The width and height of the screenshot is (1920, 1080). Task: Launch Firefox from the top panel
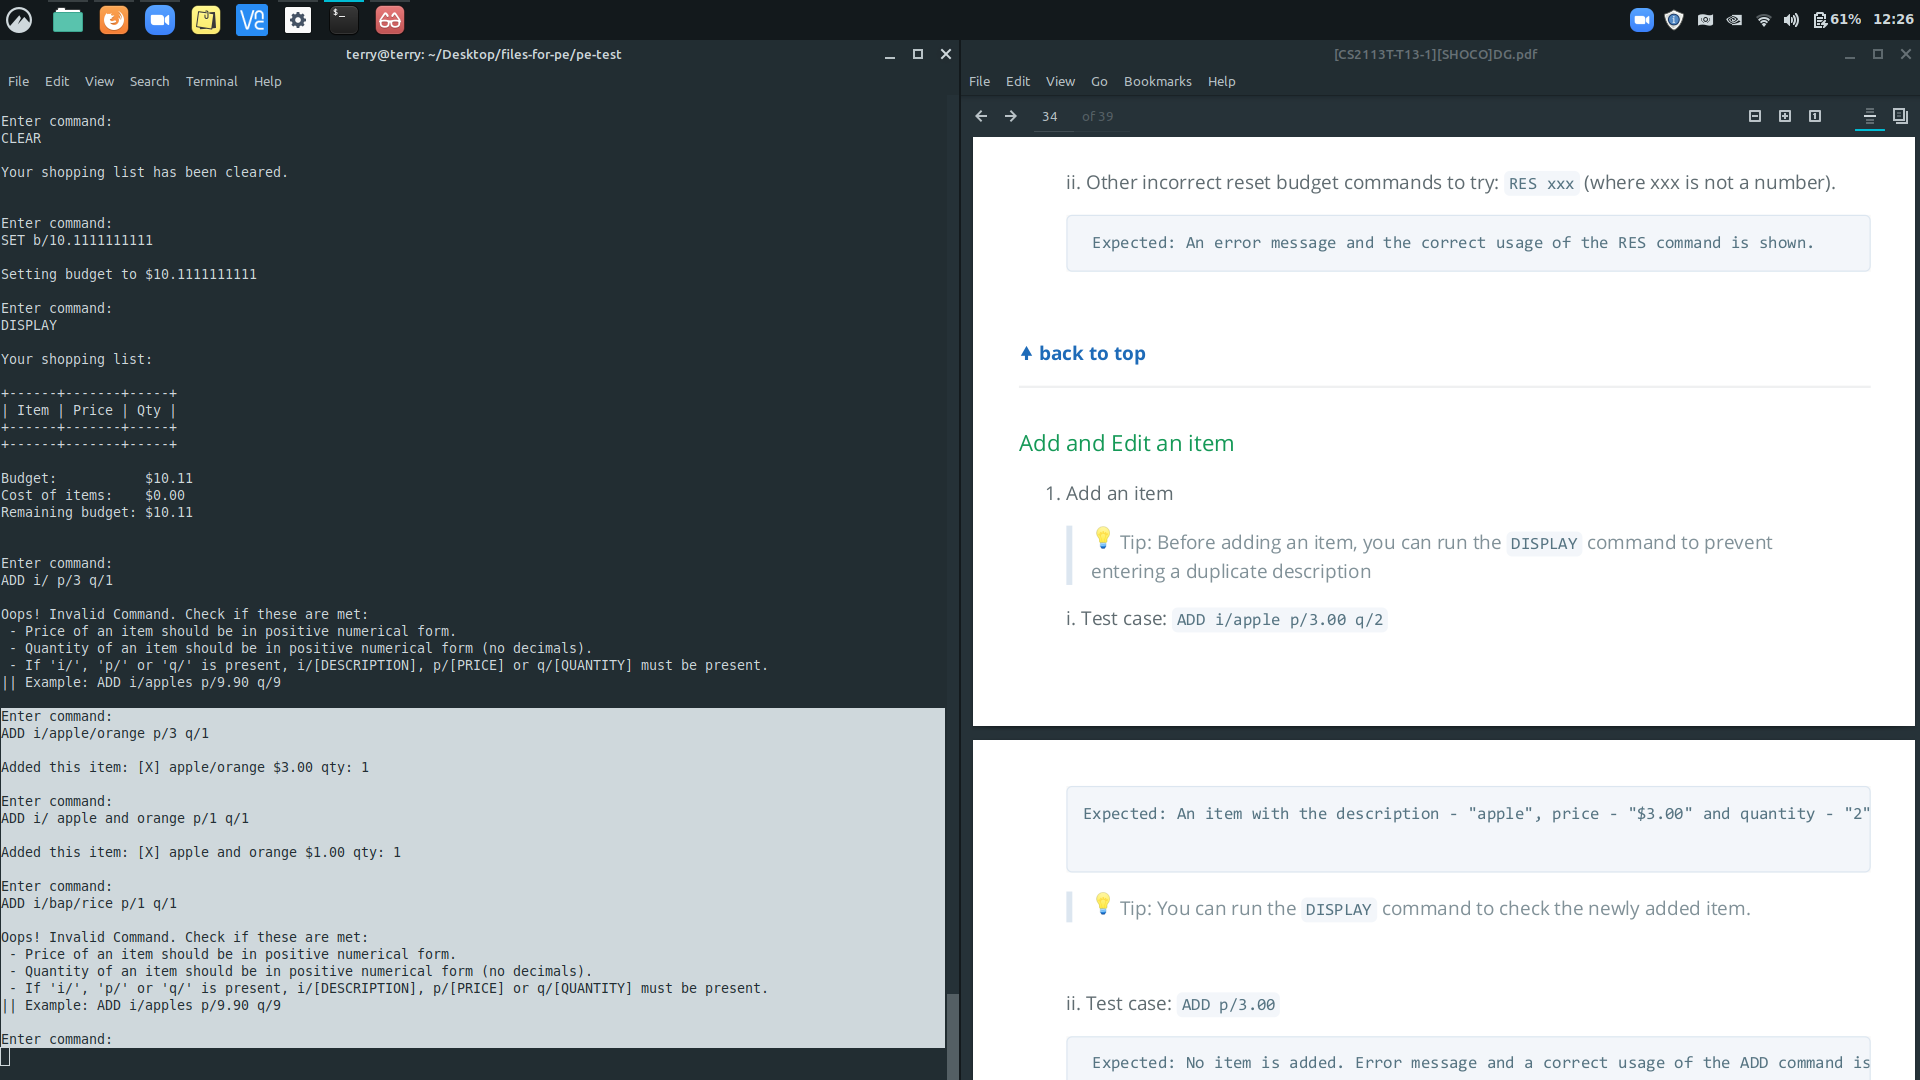(114, 20)
